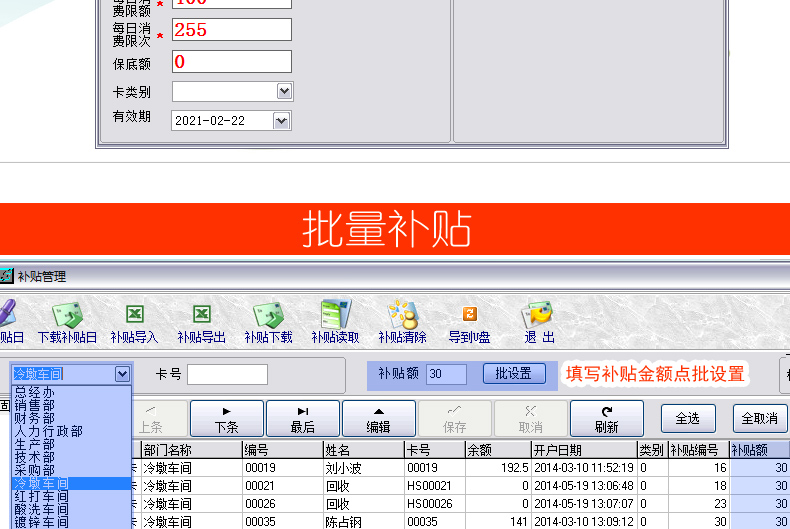Pick 红打车间 from the dropdown list
This screenshot has width=790, height=529.
click(x=41, y=496)
